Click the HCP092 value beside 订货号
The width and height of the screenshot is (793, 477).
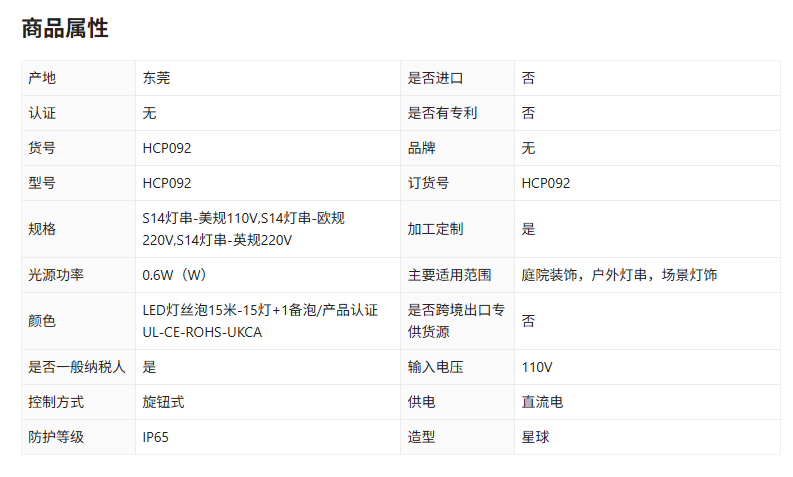(x=545, y=183)
